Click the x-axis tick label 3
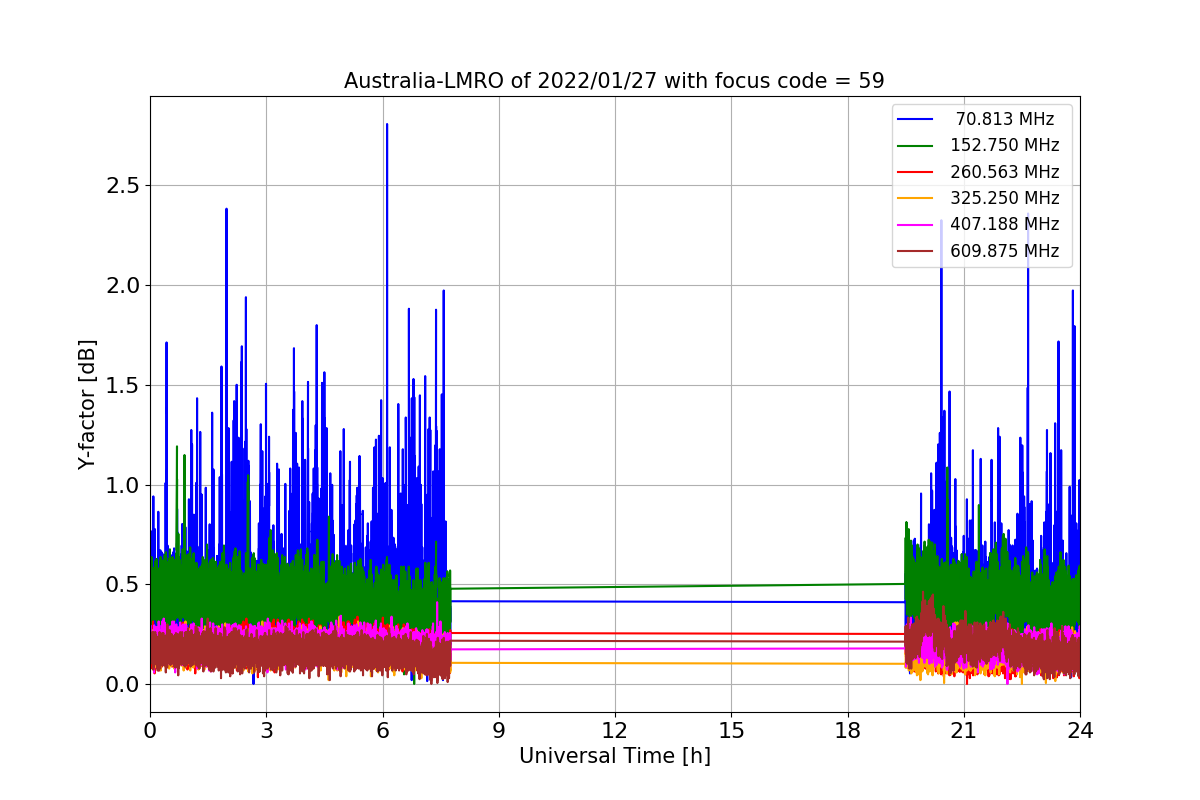 [266, 730]
